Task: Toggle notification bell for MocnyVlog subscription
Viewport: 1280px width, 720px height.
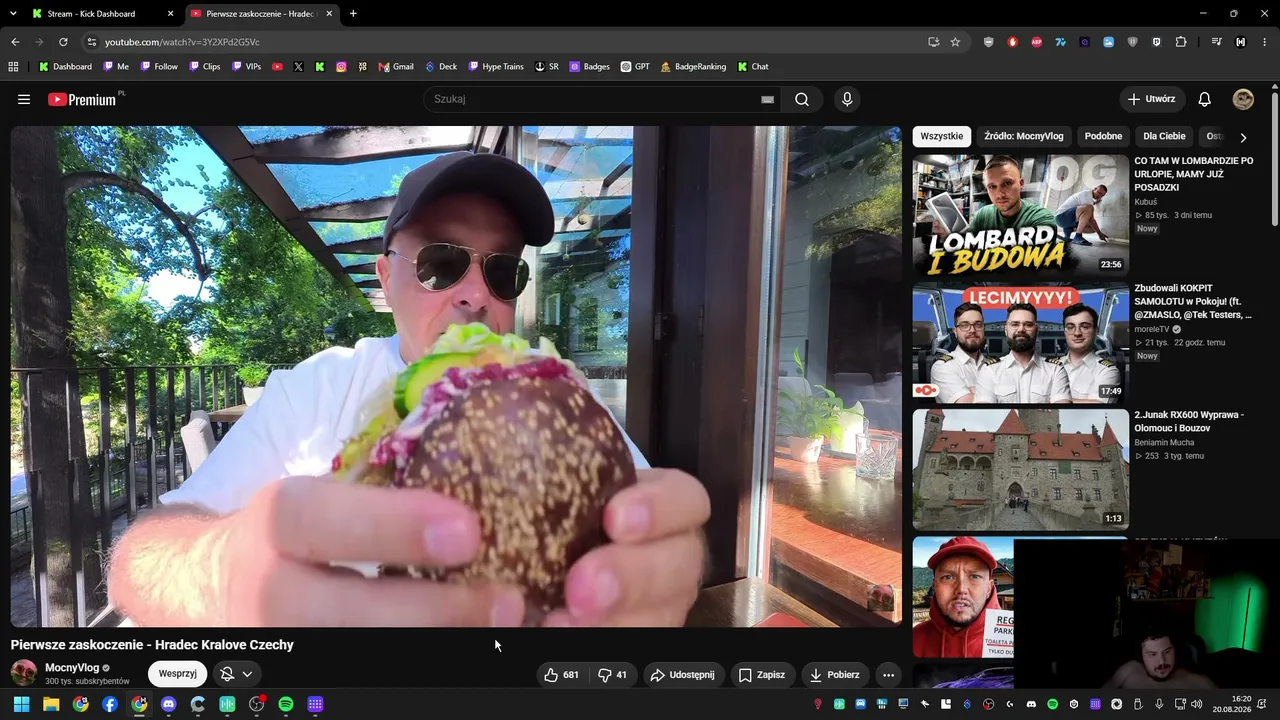Action: (x=236, y=674)
